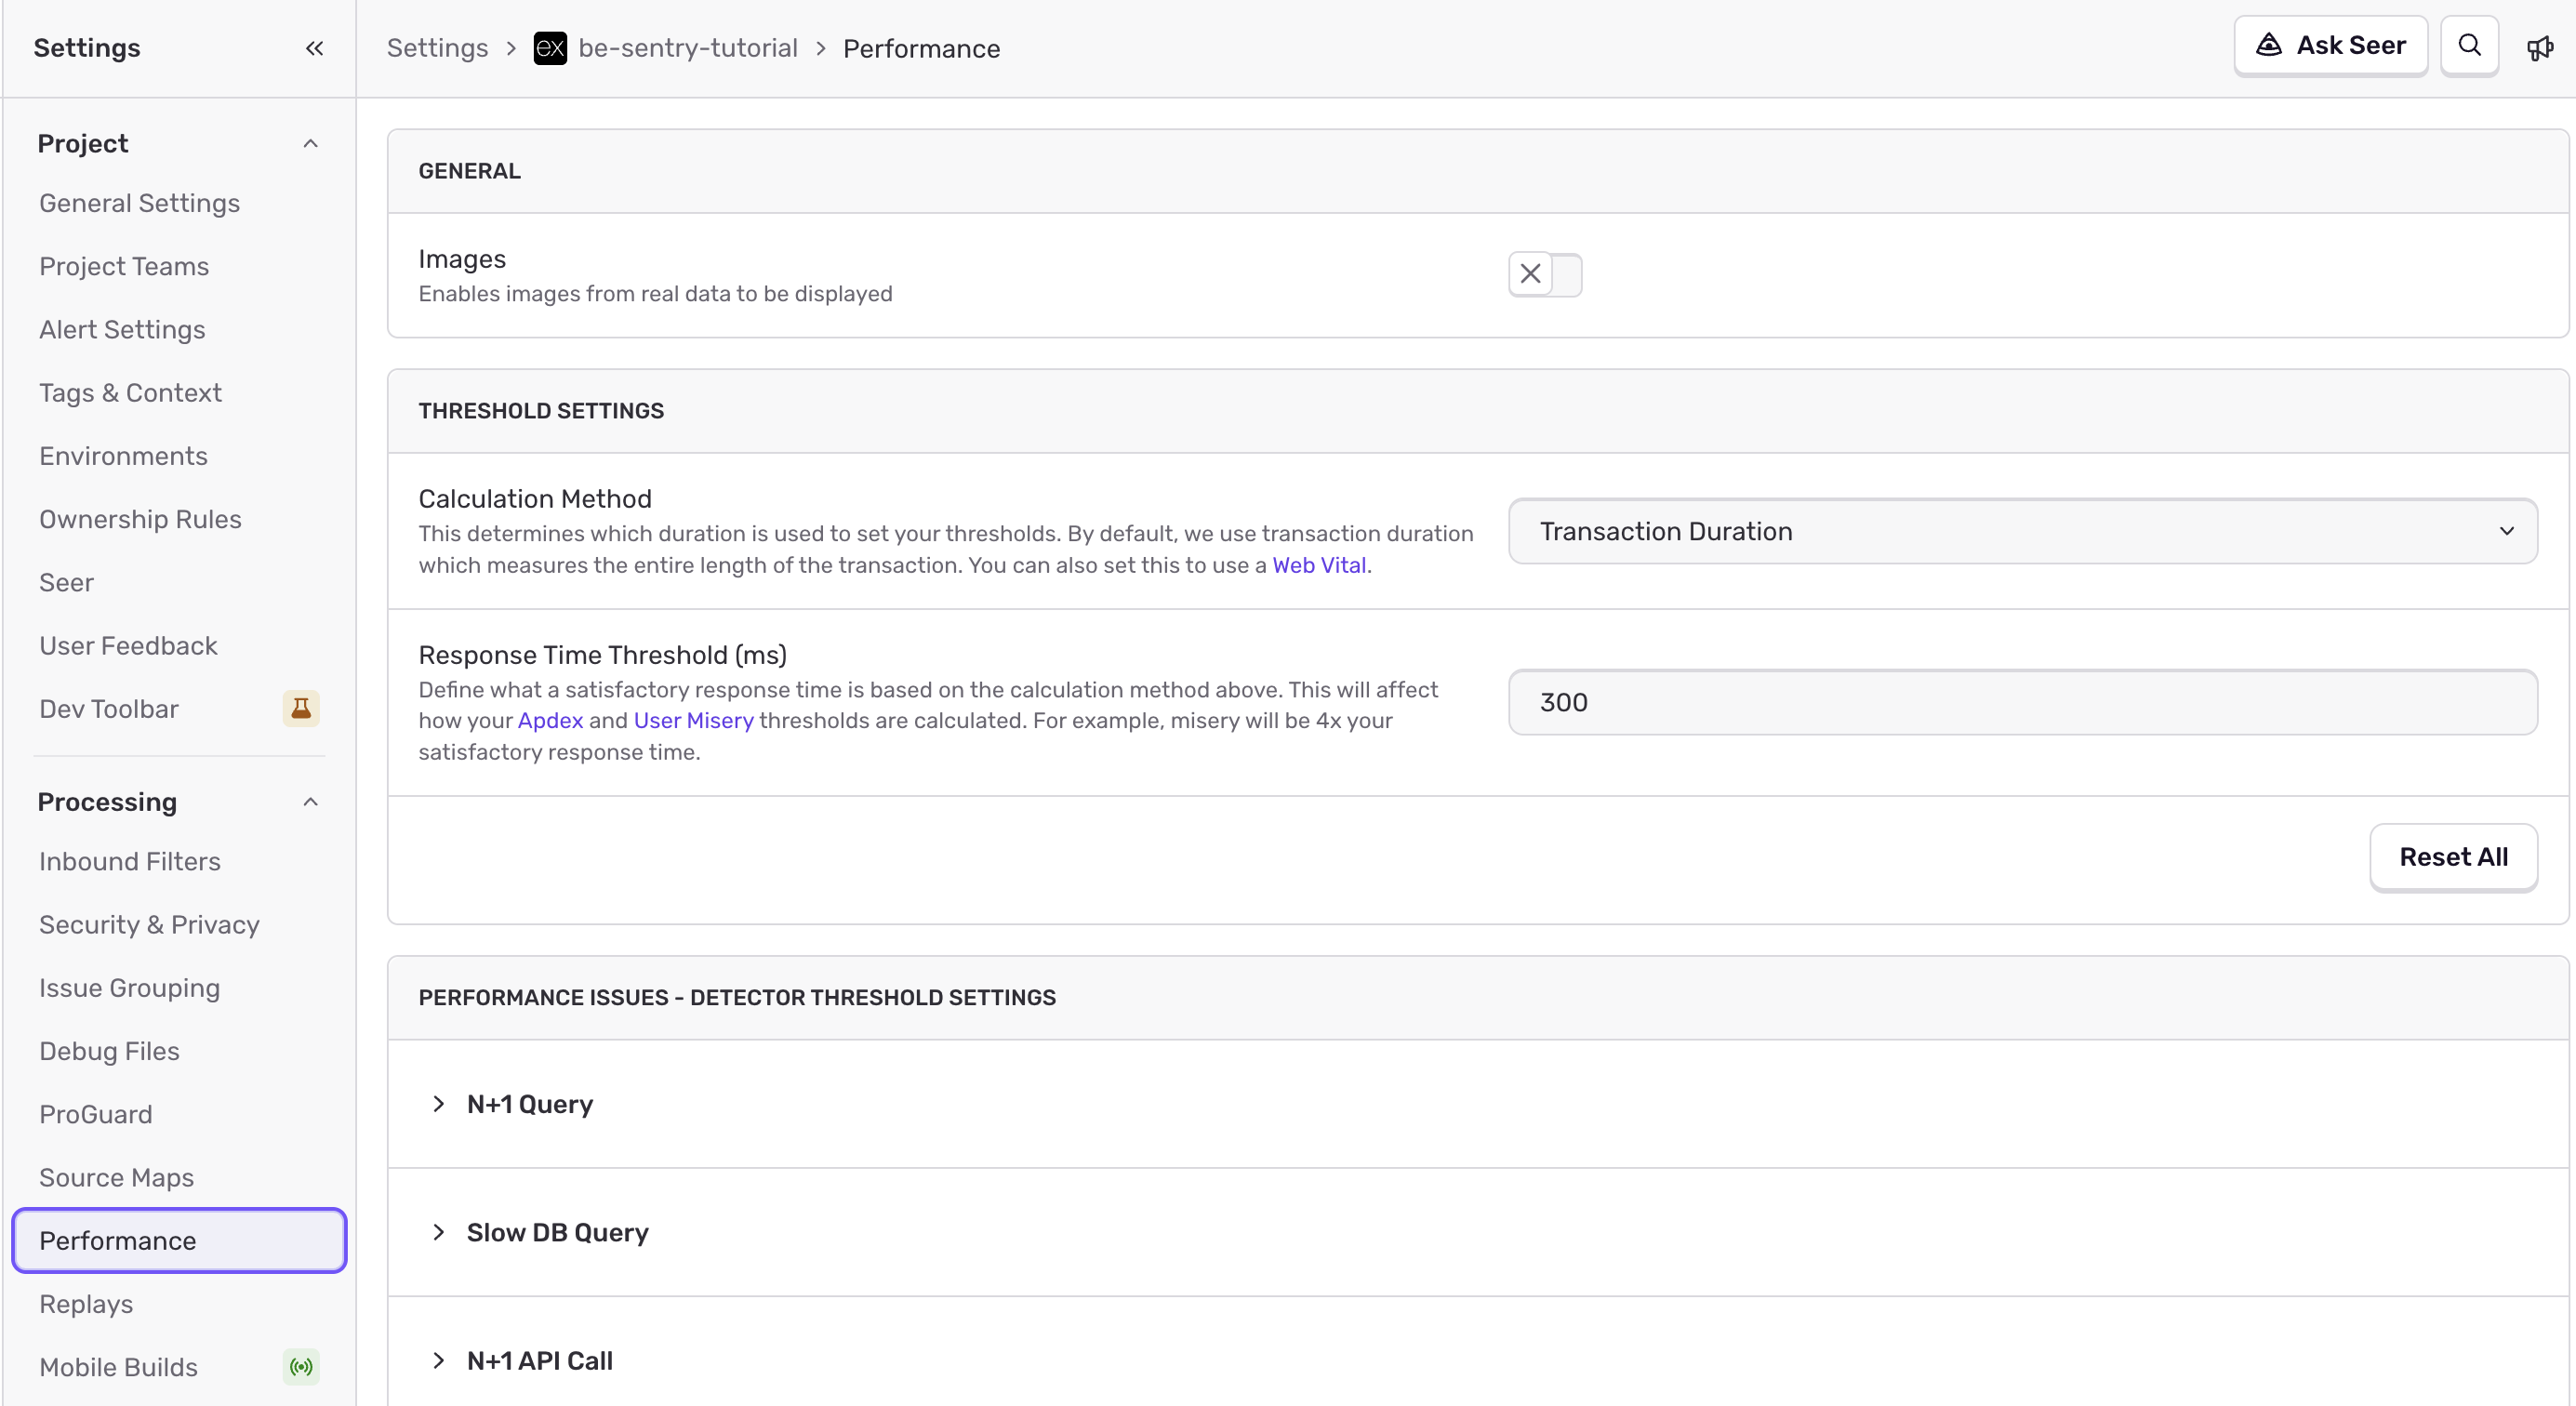
Task: Follow the Apdex link
Action: tap(550, 720)
